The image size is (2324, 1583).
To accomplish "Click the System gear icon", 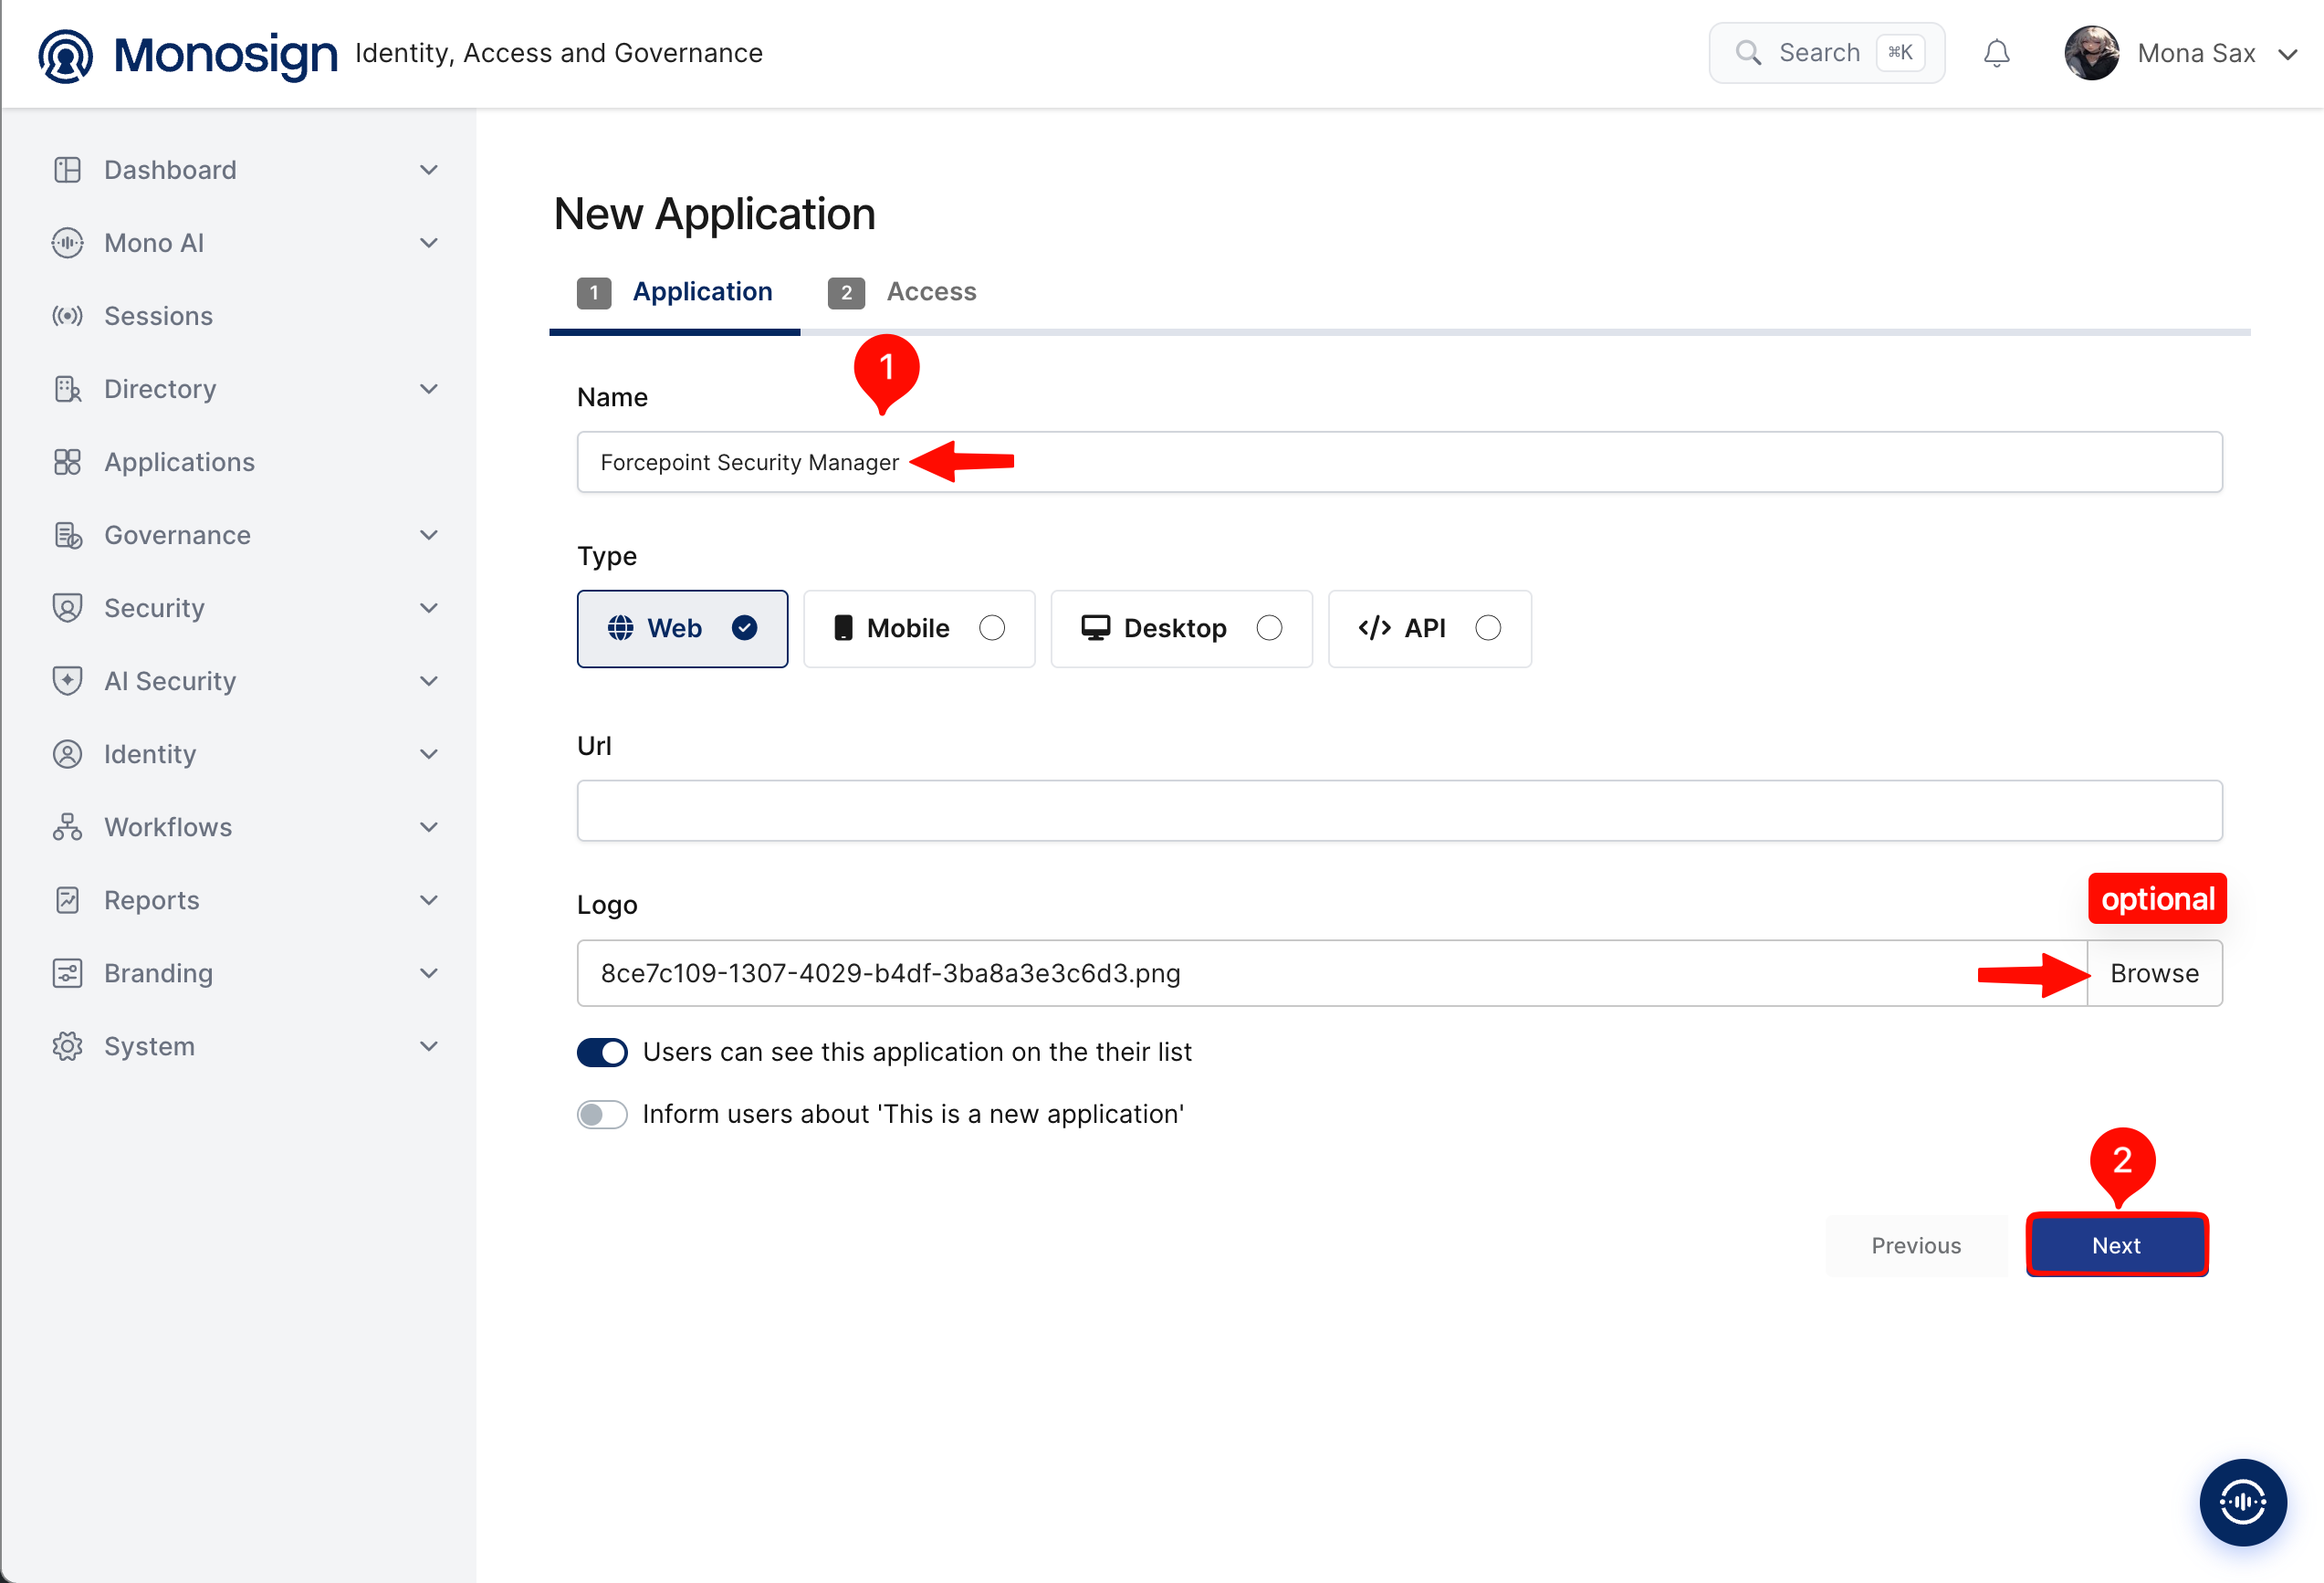I will 67,1046.
